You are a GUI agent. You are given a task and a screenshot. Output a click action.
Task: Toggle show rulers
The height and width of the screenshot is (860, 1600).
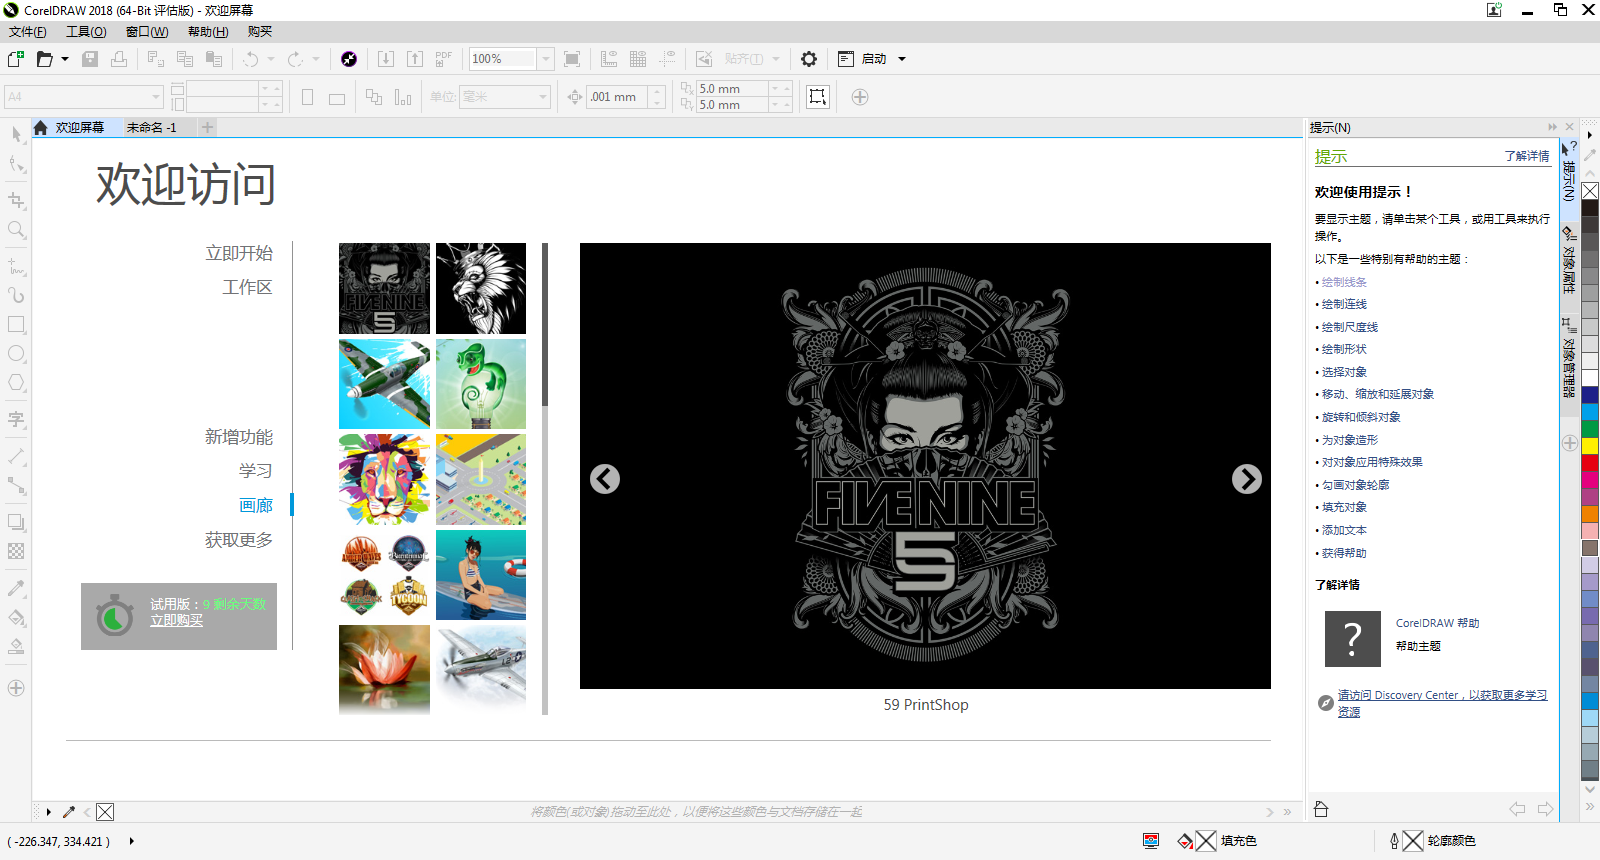click(x=609, y=59)
